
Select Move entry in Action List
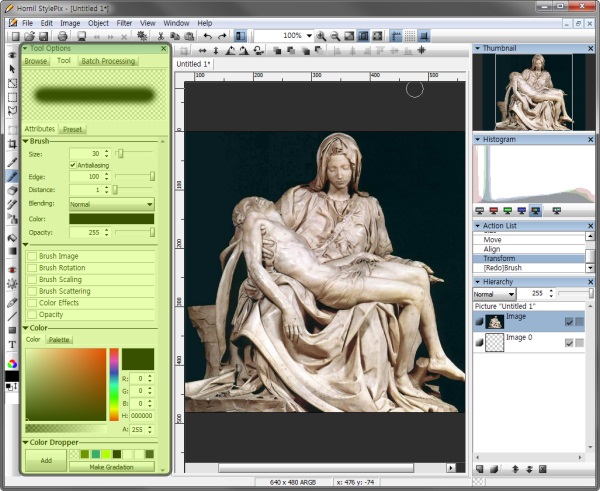(x=529, y=240)
